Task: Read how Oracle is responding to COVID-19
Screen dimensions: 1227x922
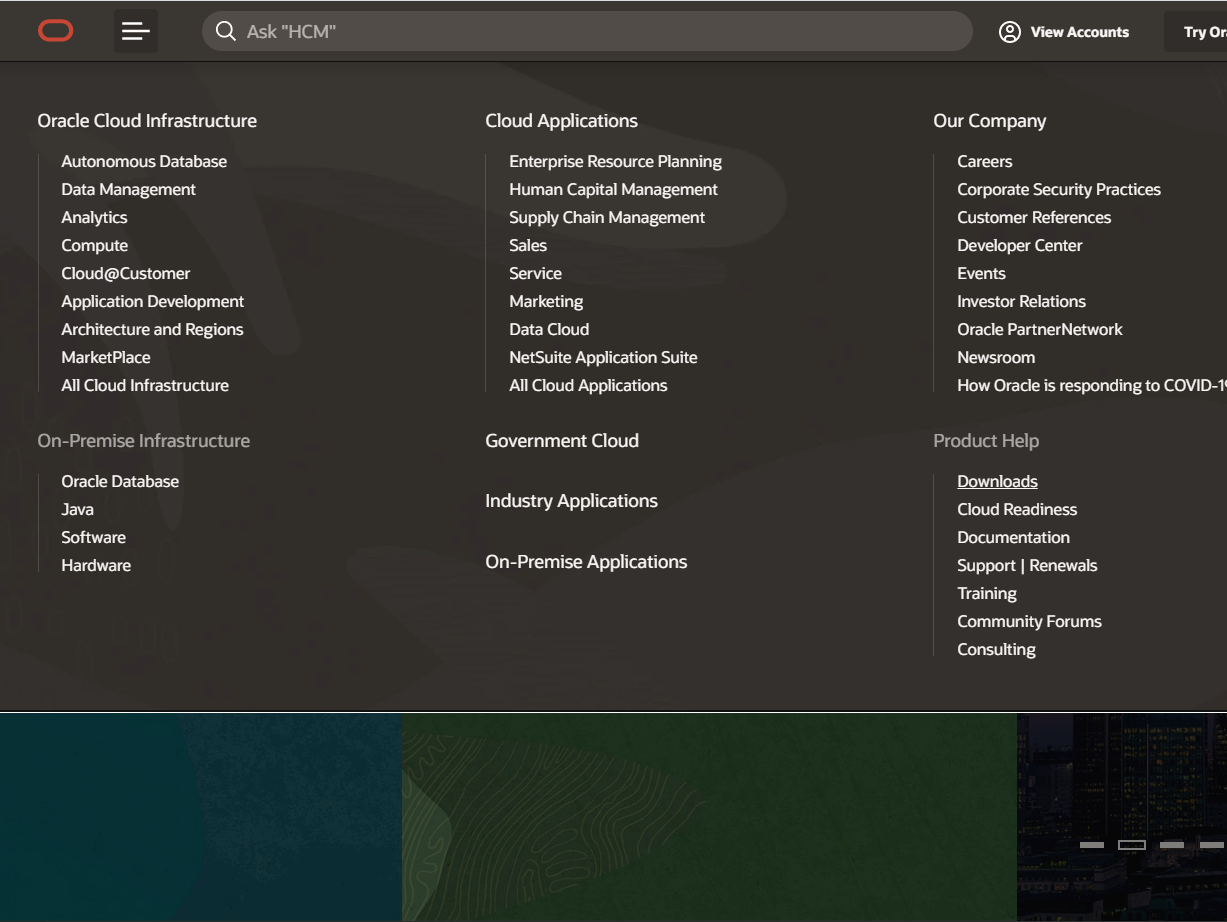Action: pyautogui.click(x=1092, y=386)
